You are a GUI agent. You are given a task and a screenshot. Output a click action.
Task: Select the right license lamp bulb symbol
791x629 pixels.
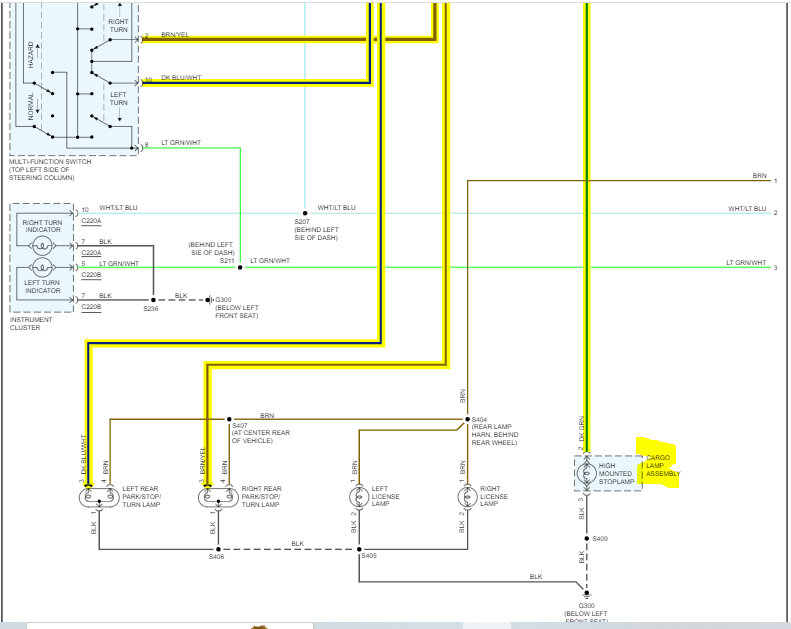[467, 497]
